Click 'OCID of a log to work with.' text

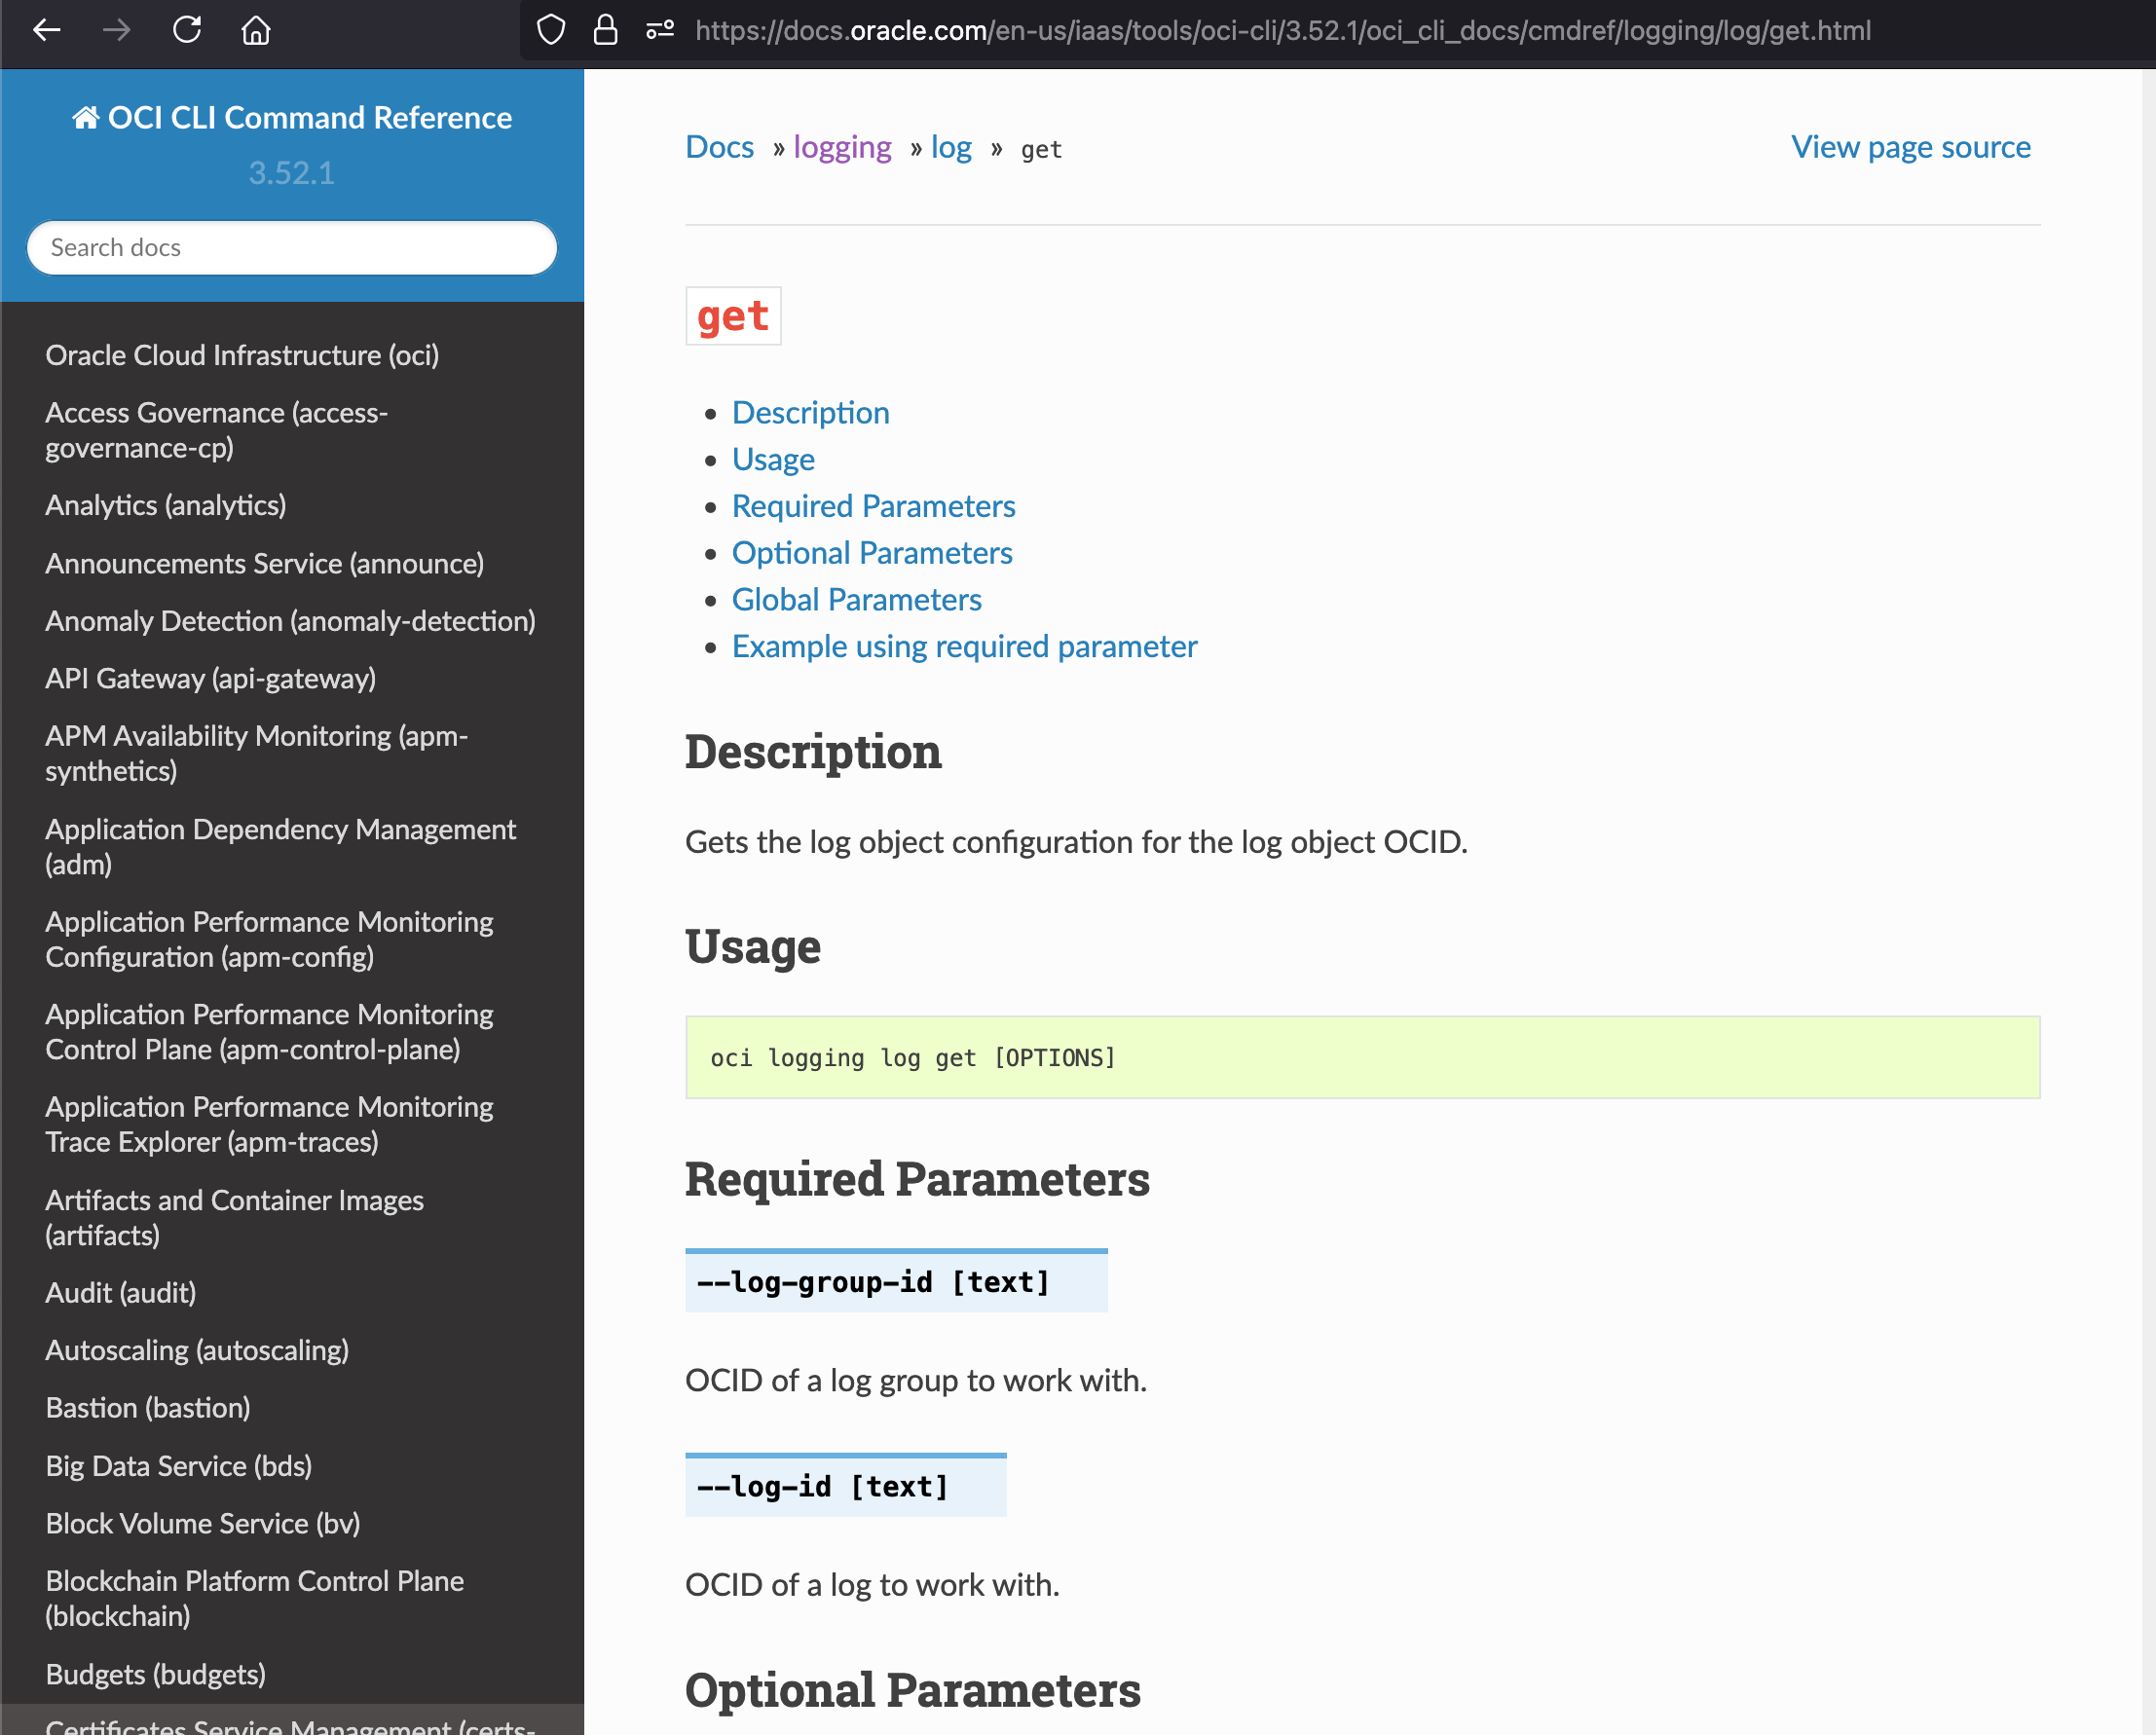pyautogui.click(x=872, y=1585)
